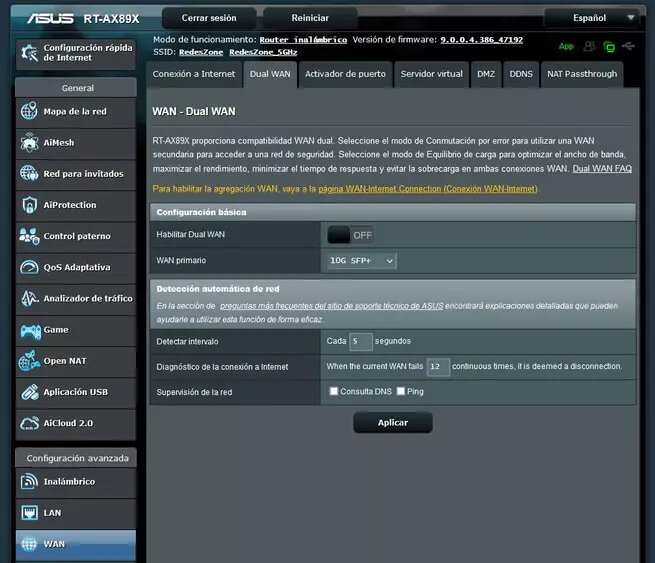Expand the WAN primario dropdown
This screenshot has width=655, height=563.
[x=361, y=261]
